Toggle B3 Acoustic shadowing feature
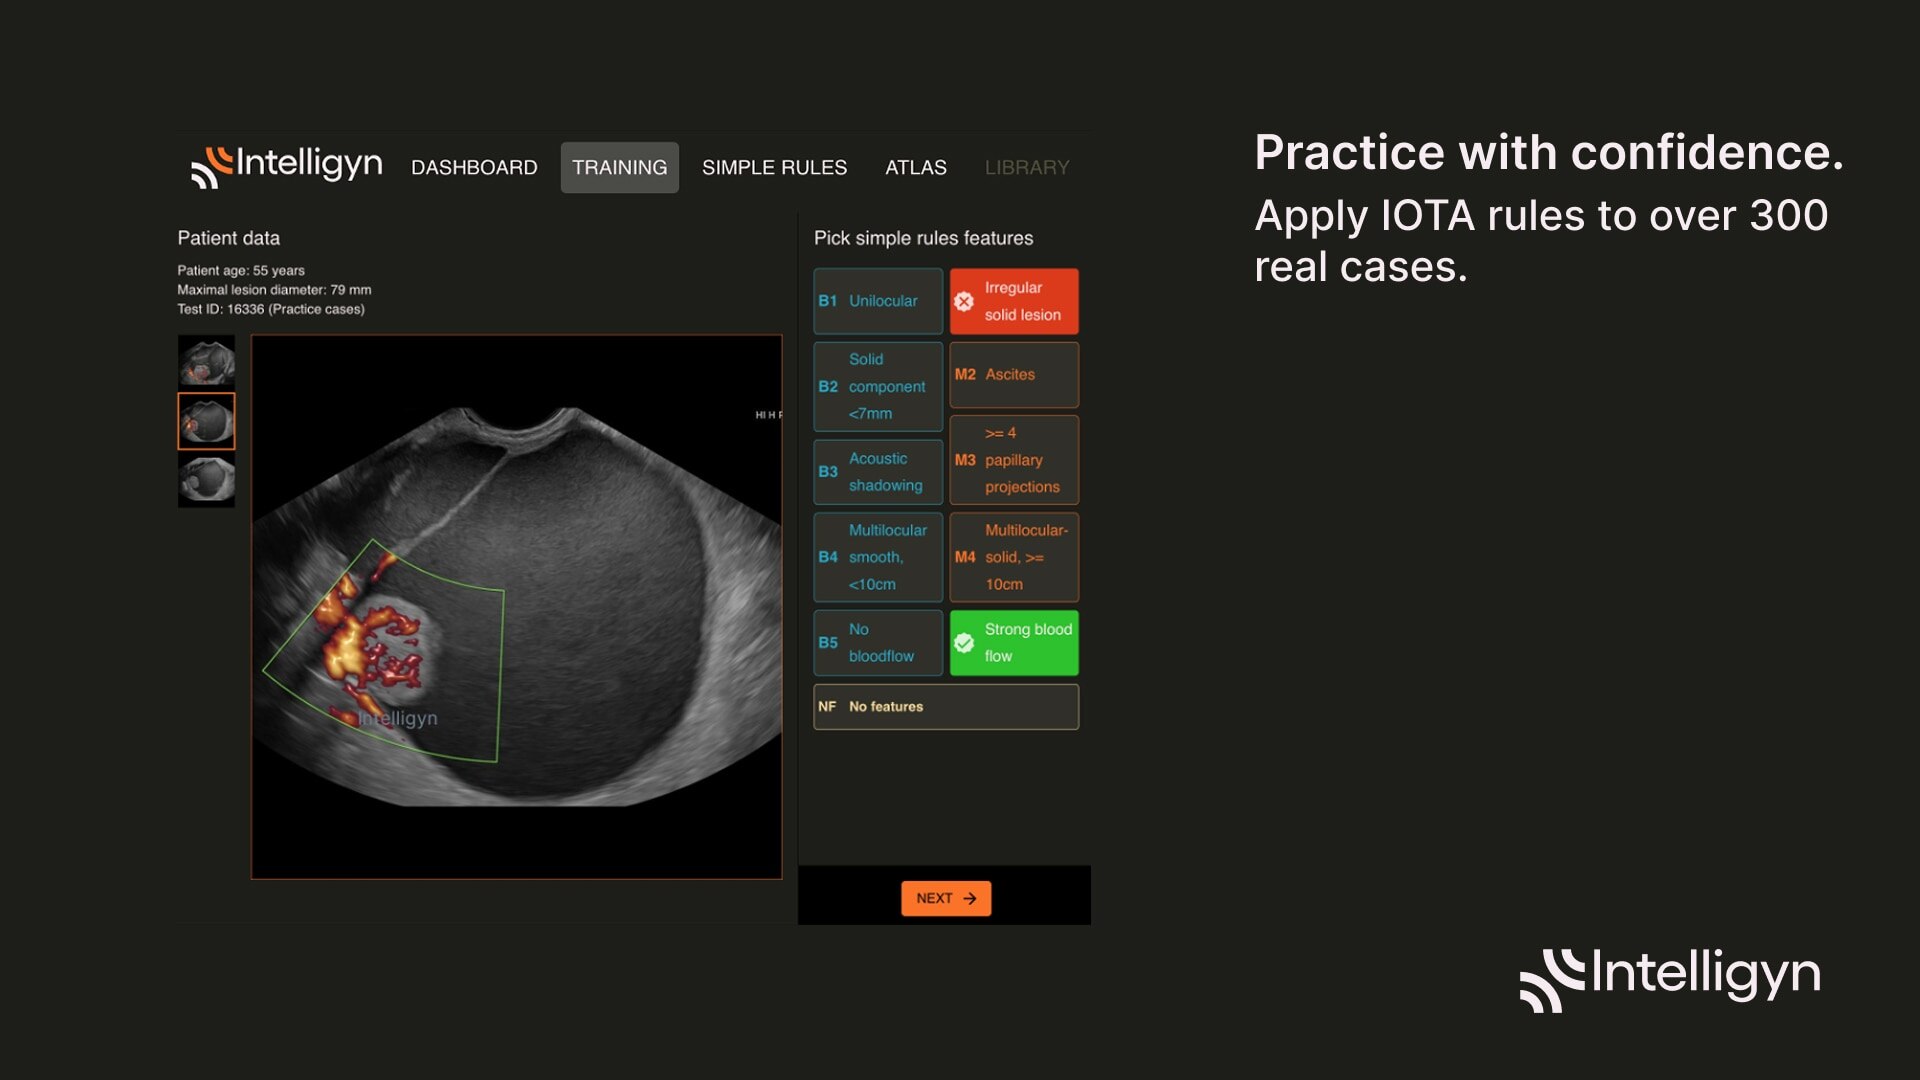 pyautogui.click(x=877, y=472)
